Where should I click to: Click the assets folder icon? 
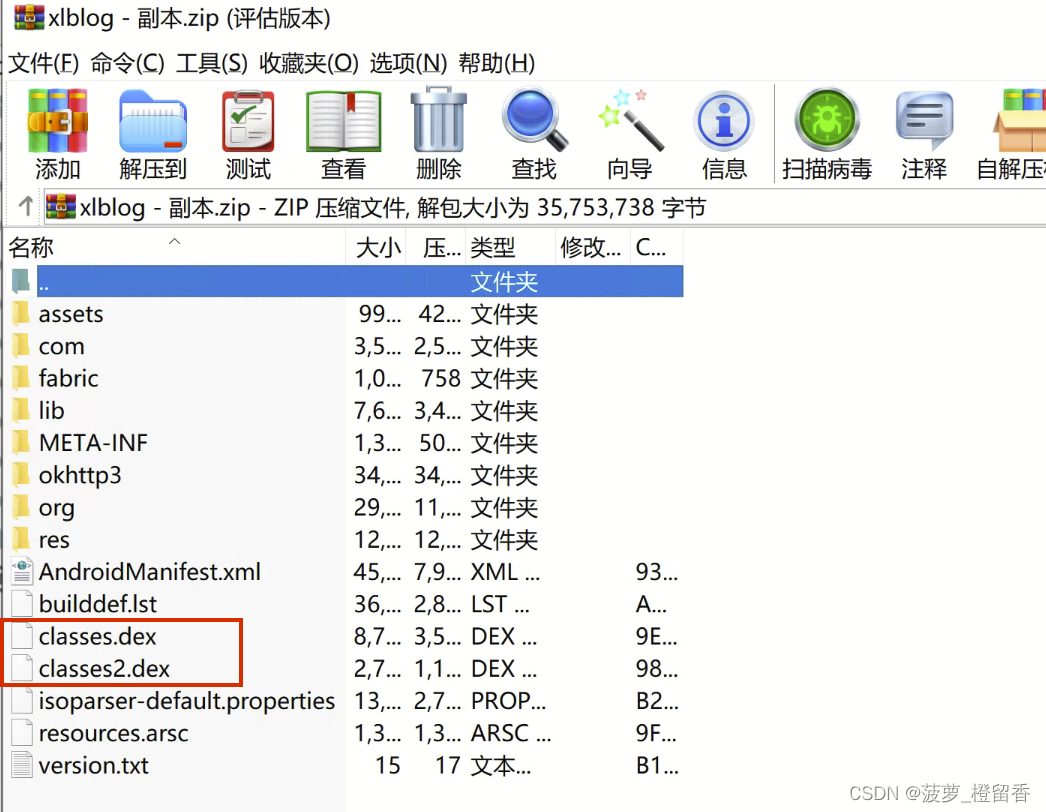21,314
